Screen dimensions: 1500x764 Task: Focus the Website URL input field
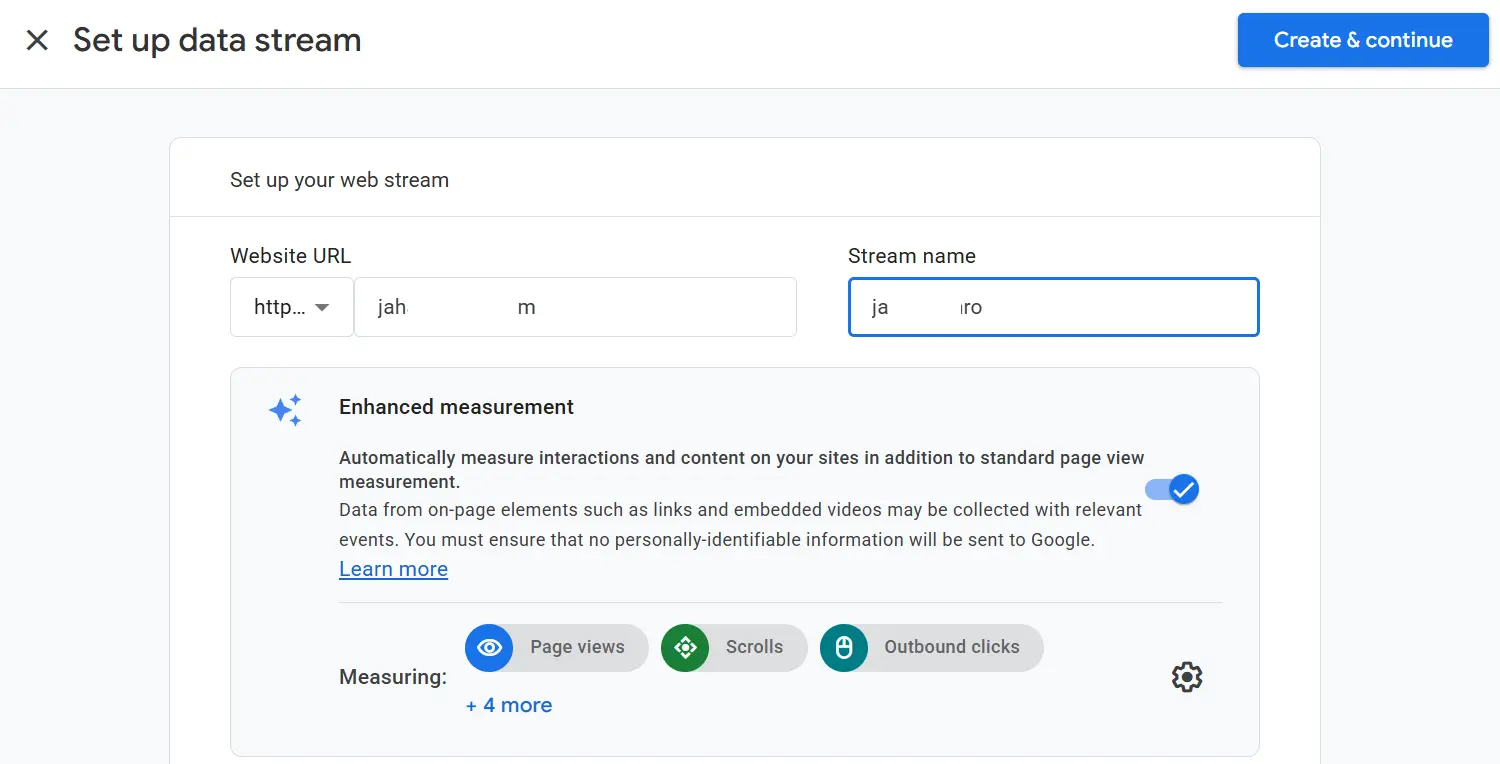[575, 307]
